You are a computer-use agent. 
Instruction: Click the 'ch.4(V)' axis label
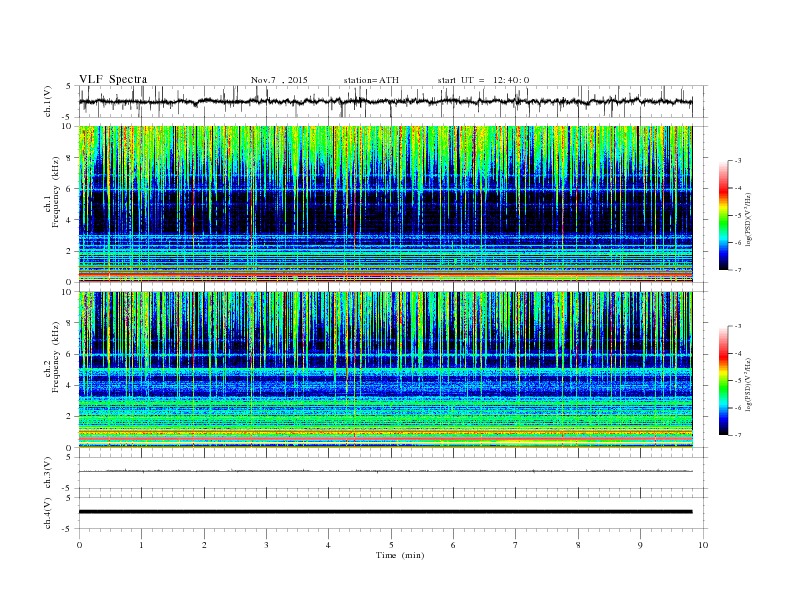pyautogui.click(x=48, y=513)
